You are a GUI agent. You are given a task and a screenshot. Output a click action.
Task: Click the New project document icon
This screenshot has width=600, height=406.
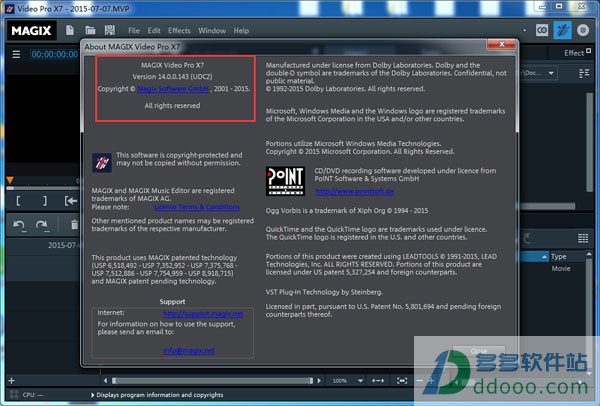coord(70,30)
